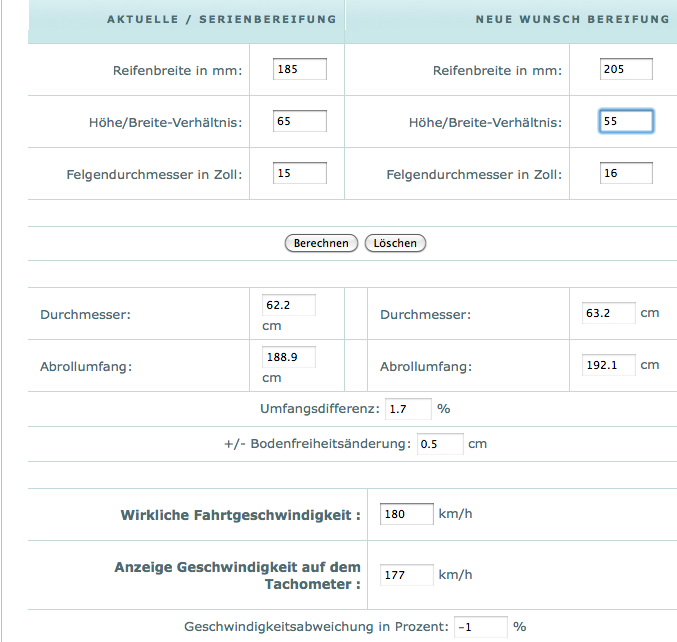Screen dimensions: 677x642
Task: Click '+/- Bodenfreiheitsänderung:' label
Action: [x=317, y=444]
